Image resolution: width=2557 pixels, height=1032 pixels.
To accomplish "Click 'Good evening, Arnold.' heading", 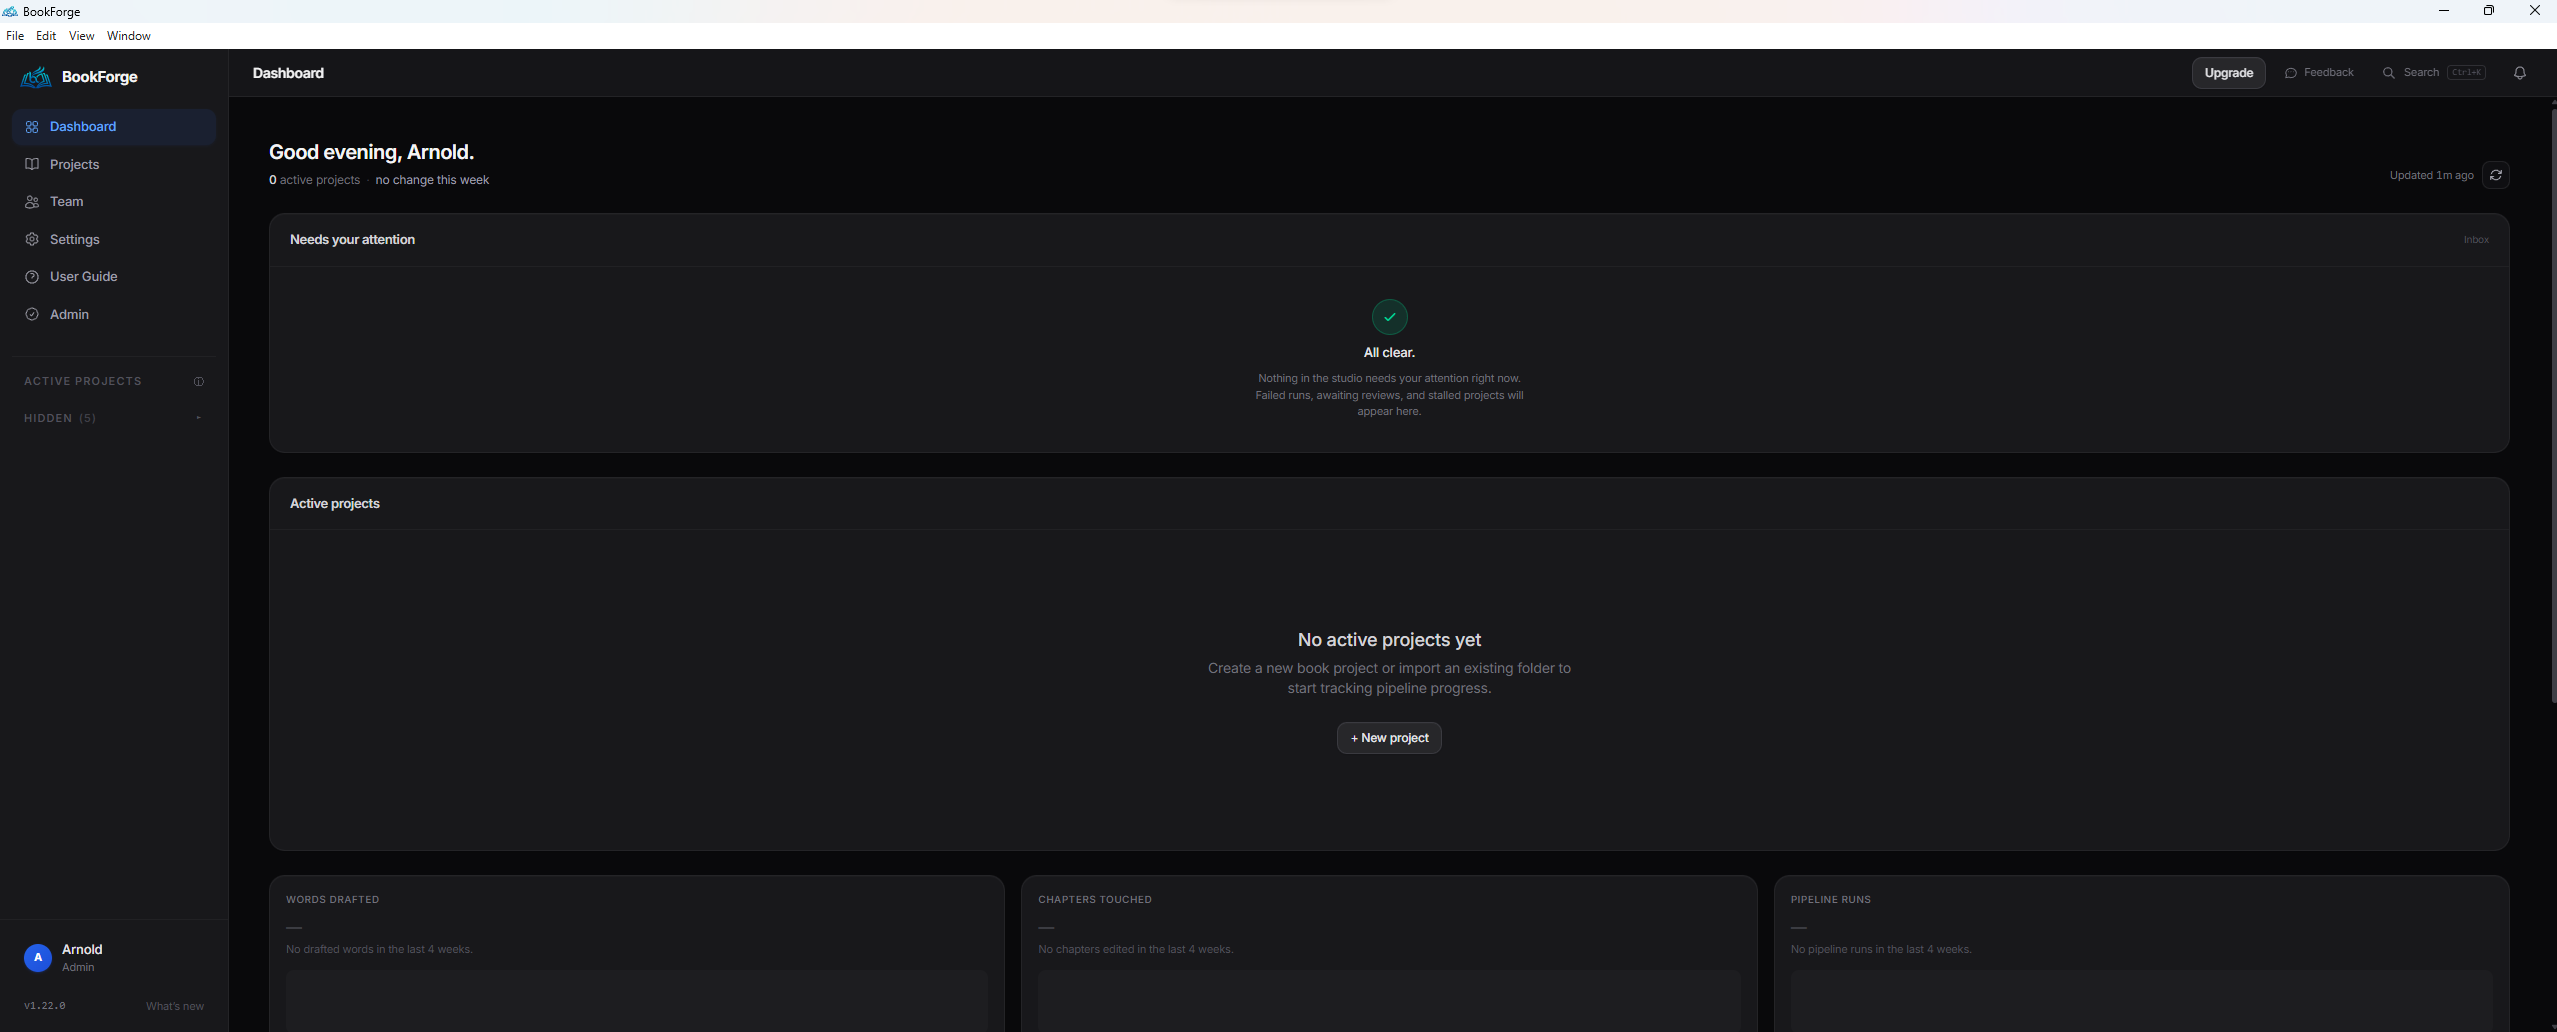I will [x=371, y=152].
